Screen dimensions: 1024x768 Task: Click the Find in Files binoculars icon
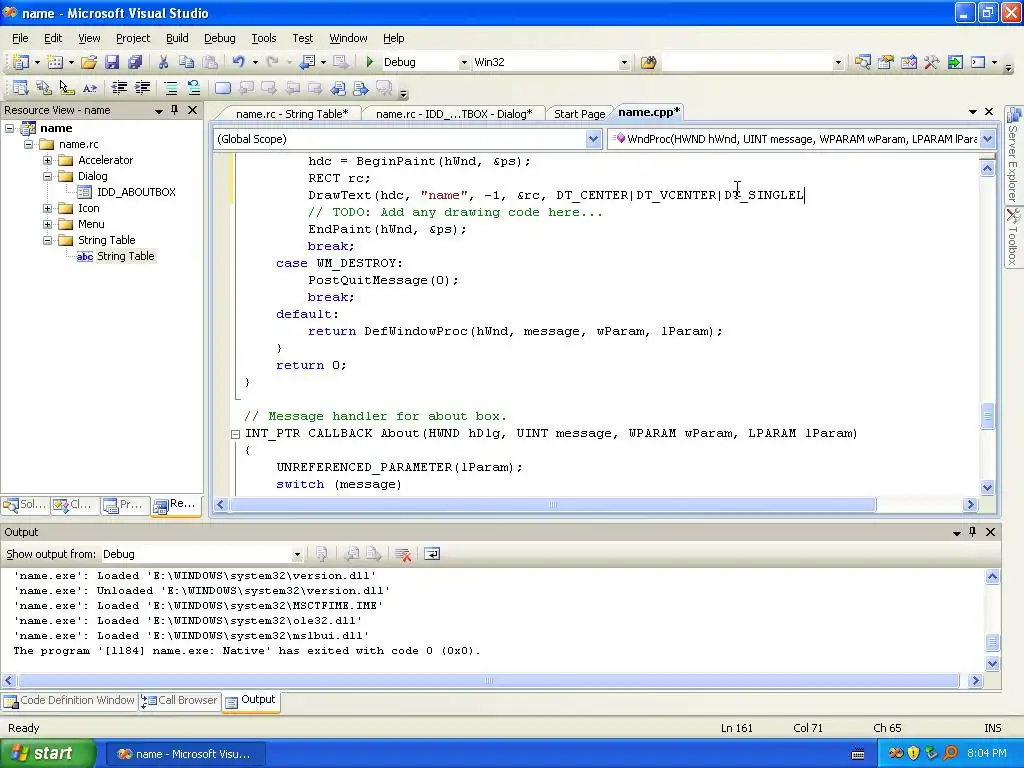[x=648, y=62]
